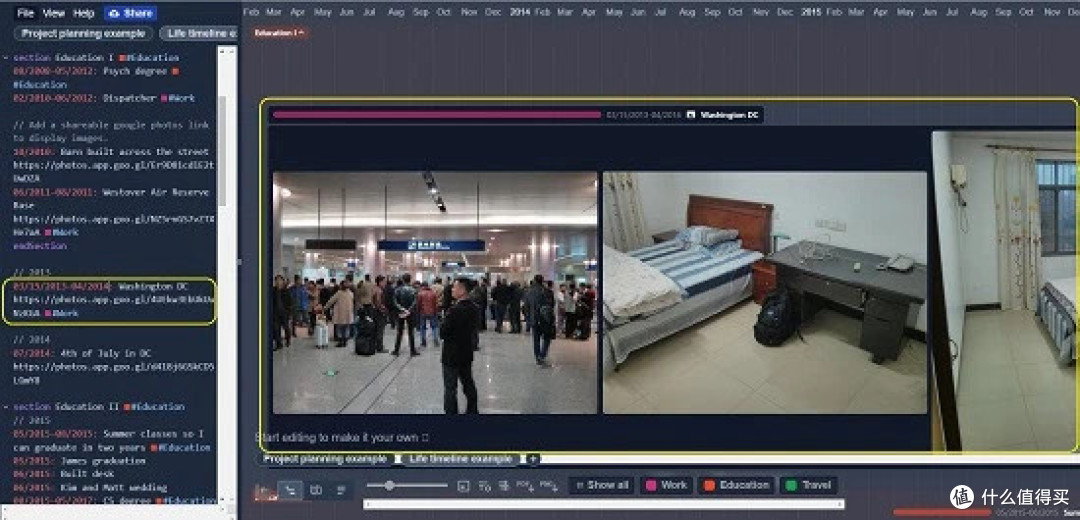Click the 'Summer classes so I' editor line
The height and width of the screenshot is (520, 1080).
108,434
